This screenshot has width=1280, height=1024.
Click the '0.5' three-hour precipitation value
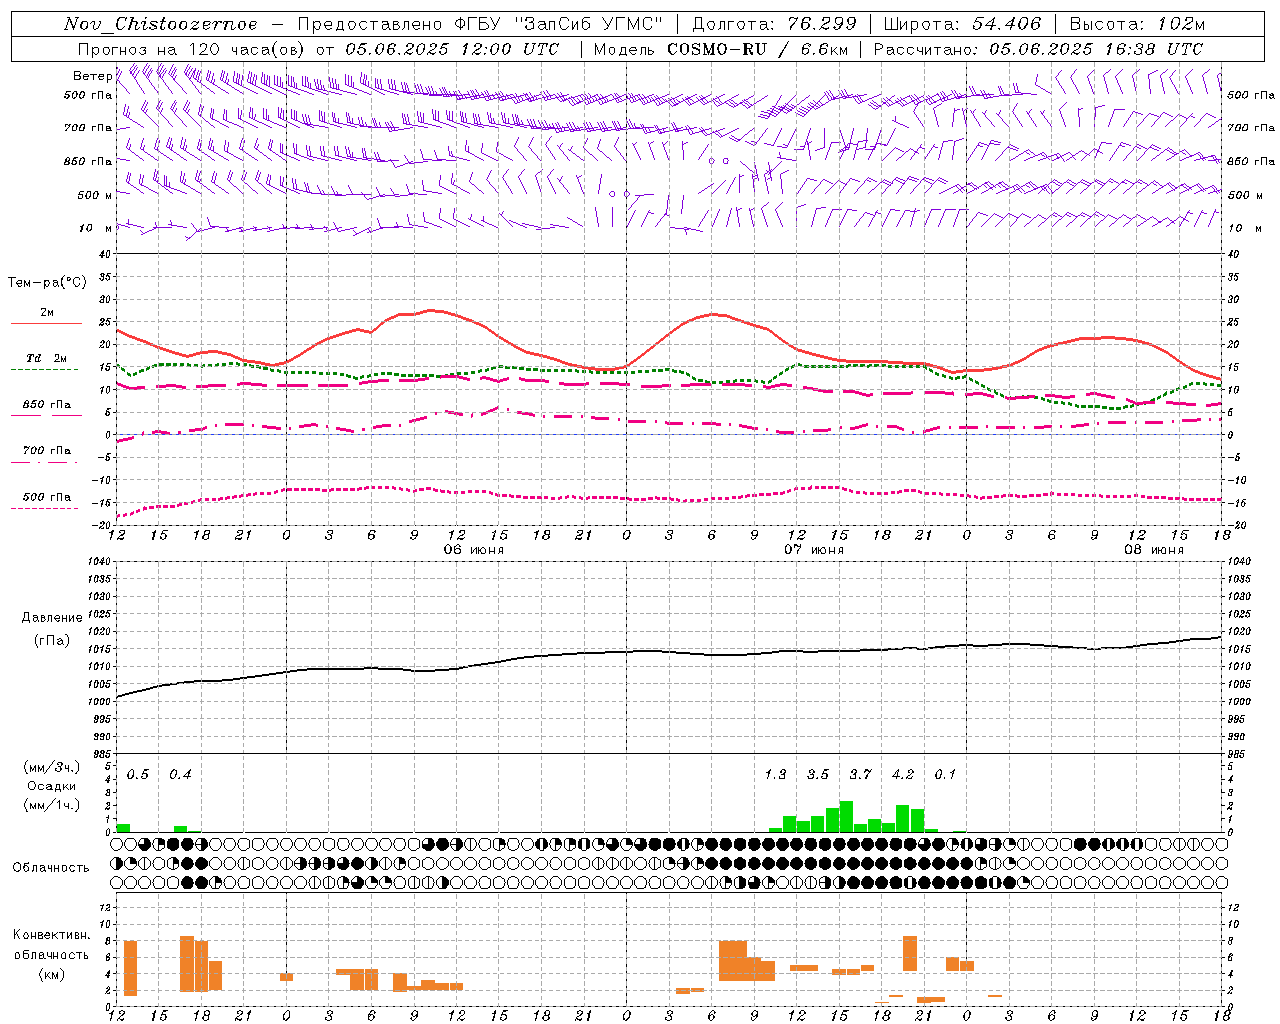[x=138, y=774]
